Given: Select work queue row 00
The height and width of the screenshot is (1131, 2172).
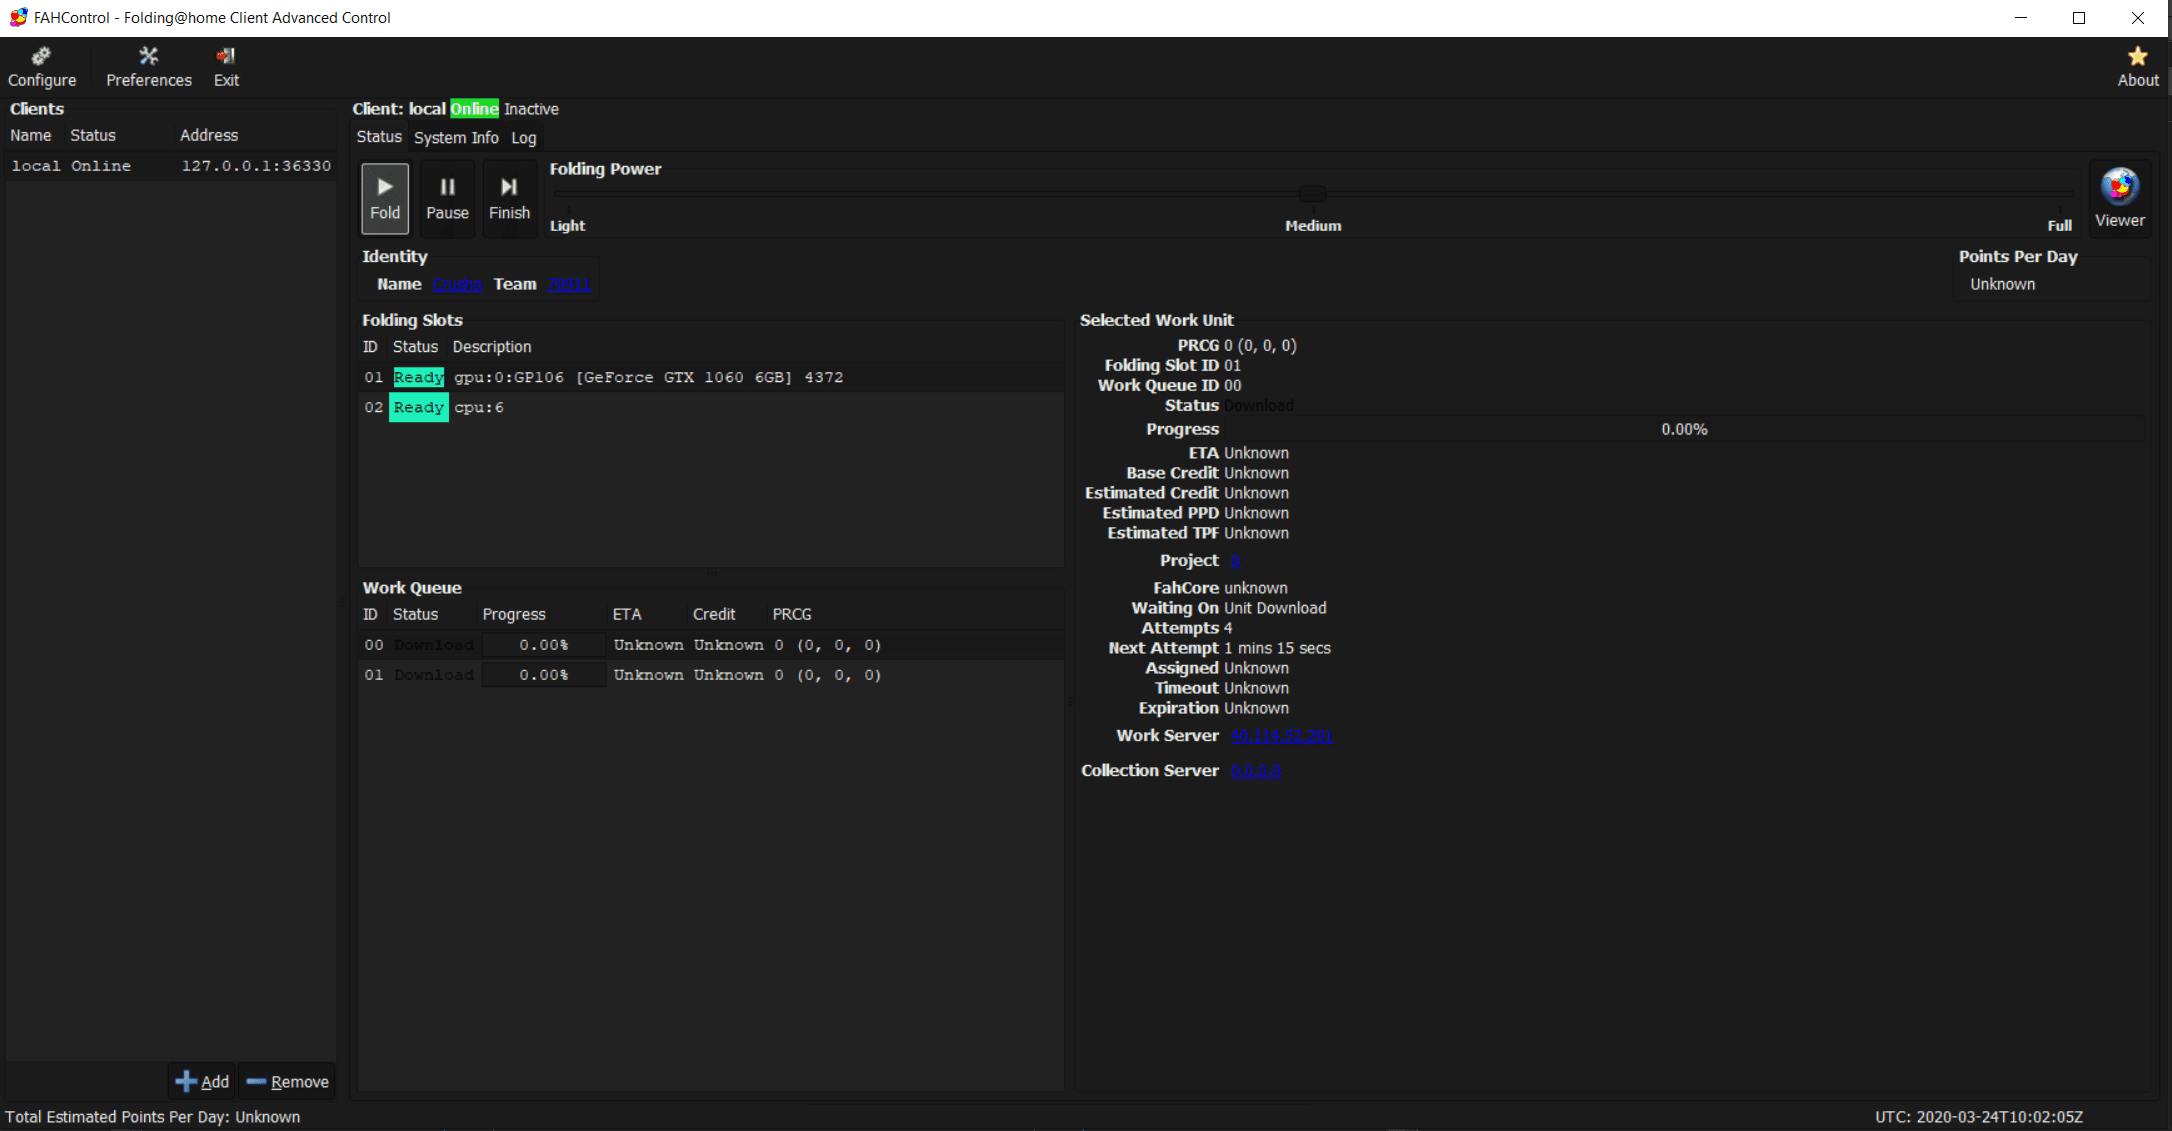Looking at the screenshot, I should pos(711,645).
